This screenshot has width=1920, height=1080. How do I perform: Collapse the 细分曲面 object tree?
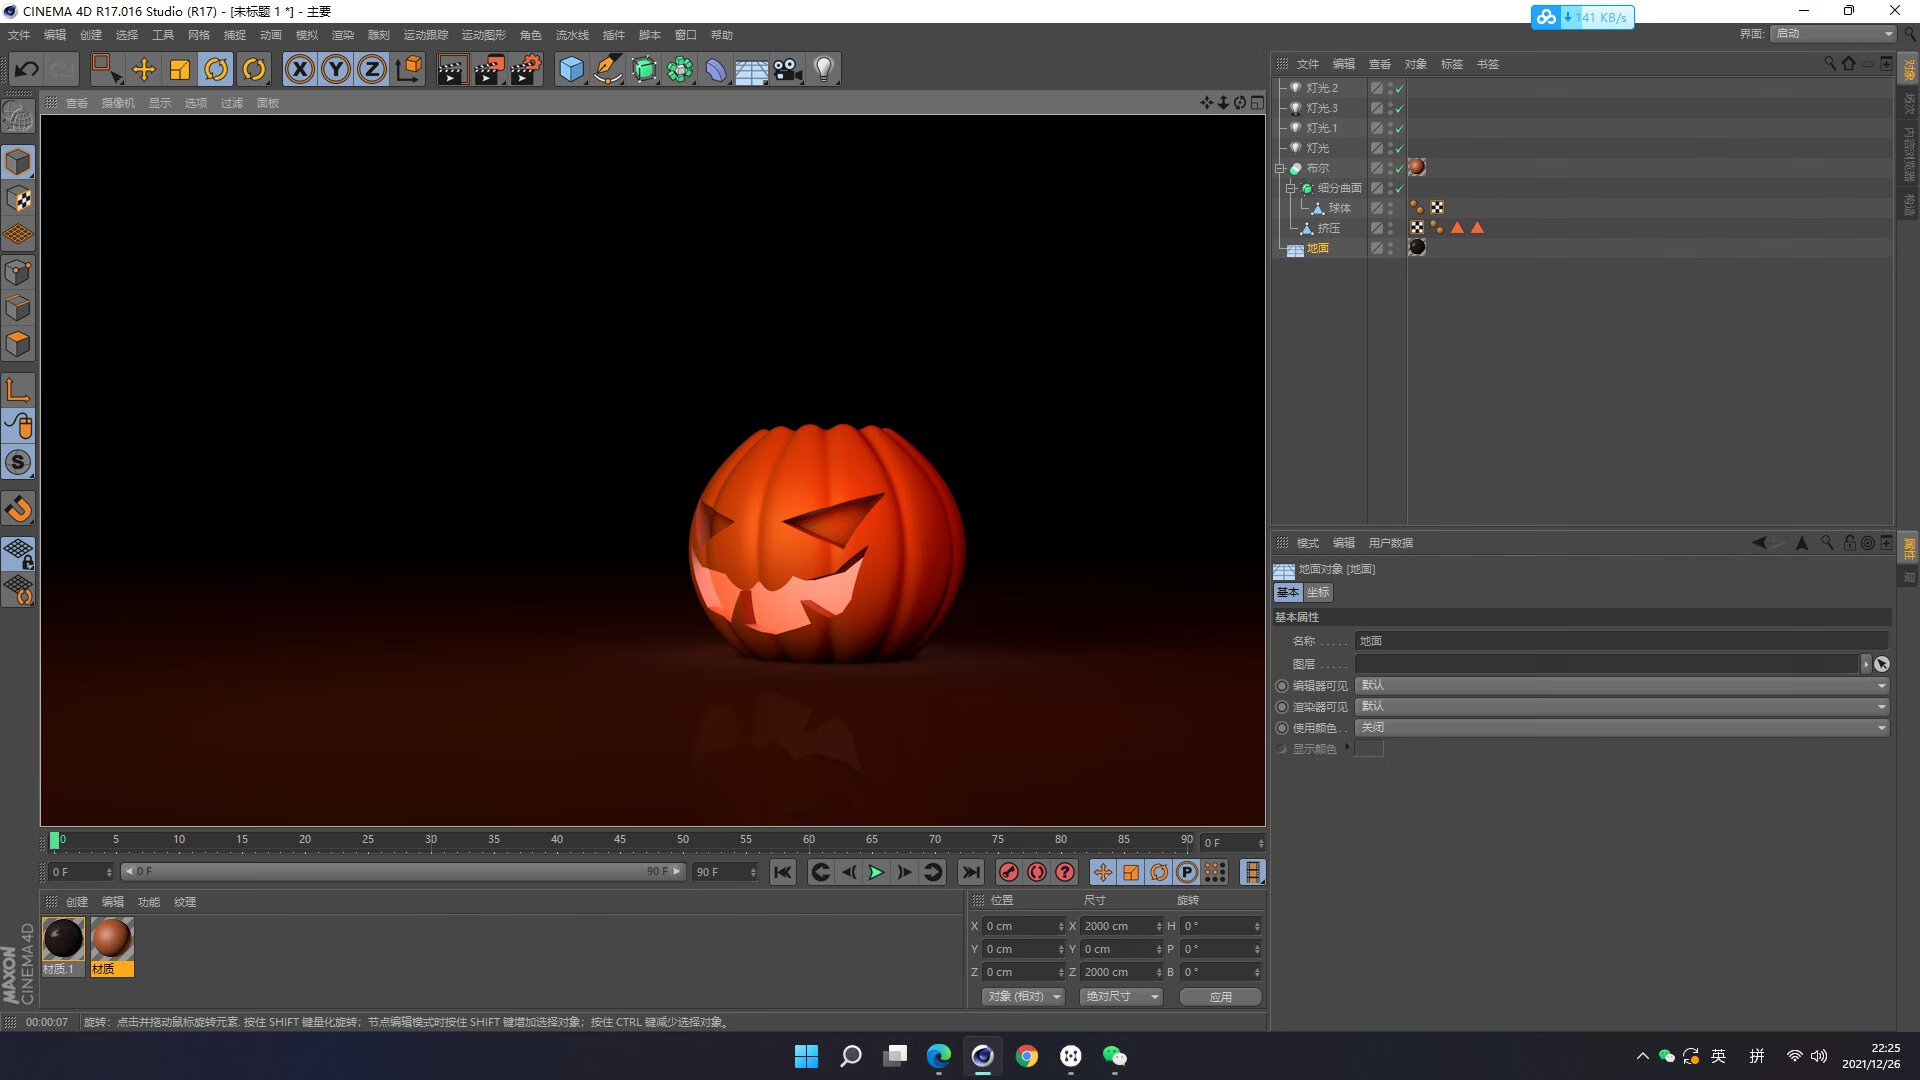coord(1290,188)
